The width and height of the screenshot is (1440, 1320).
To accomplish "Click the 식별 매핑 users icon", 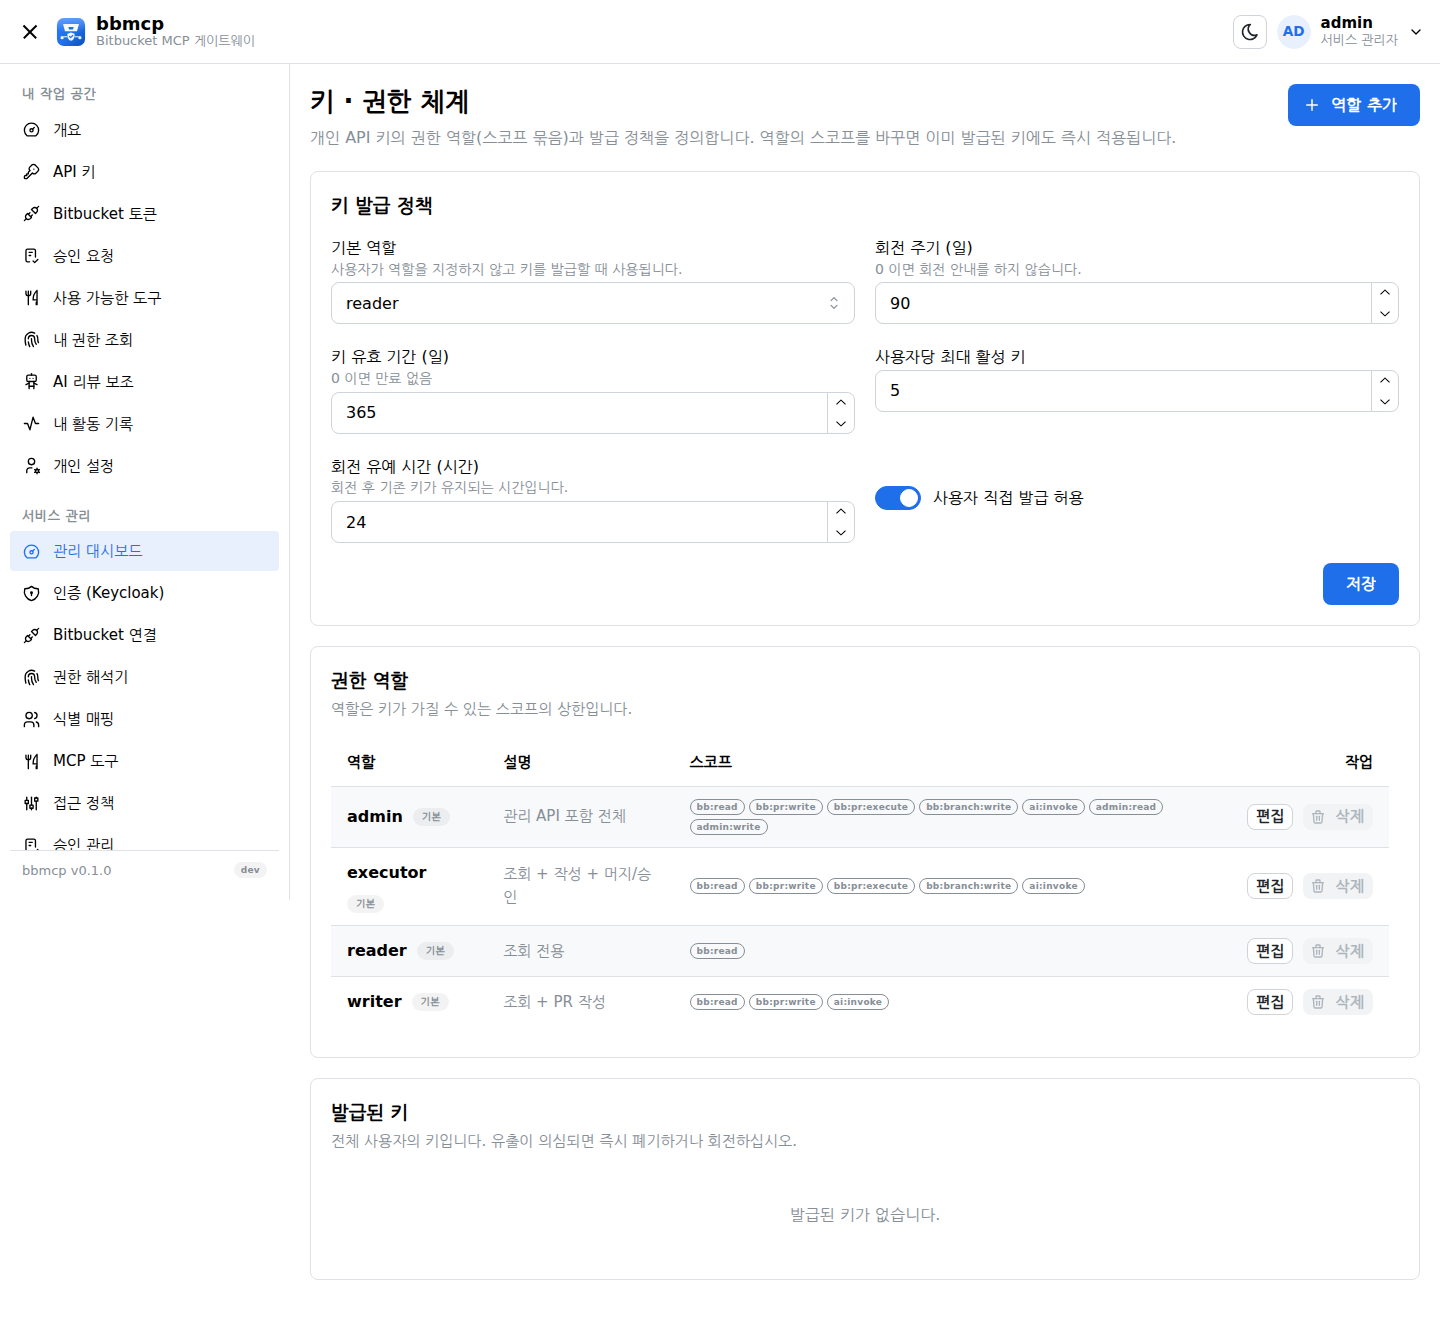I will (32, 719).
